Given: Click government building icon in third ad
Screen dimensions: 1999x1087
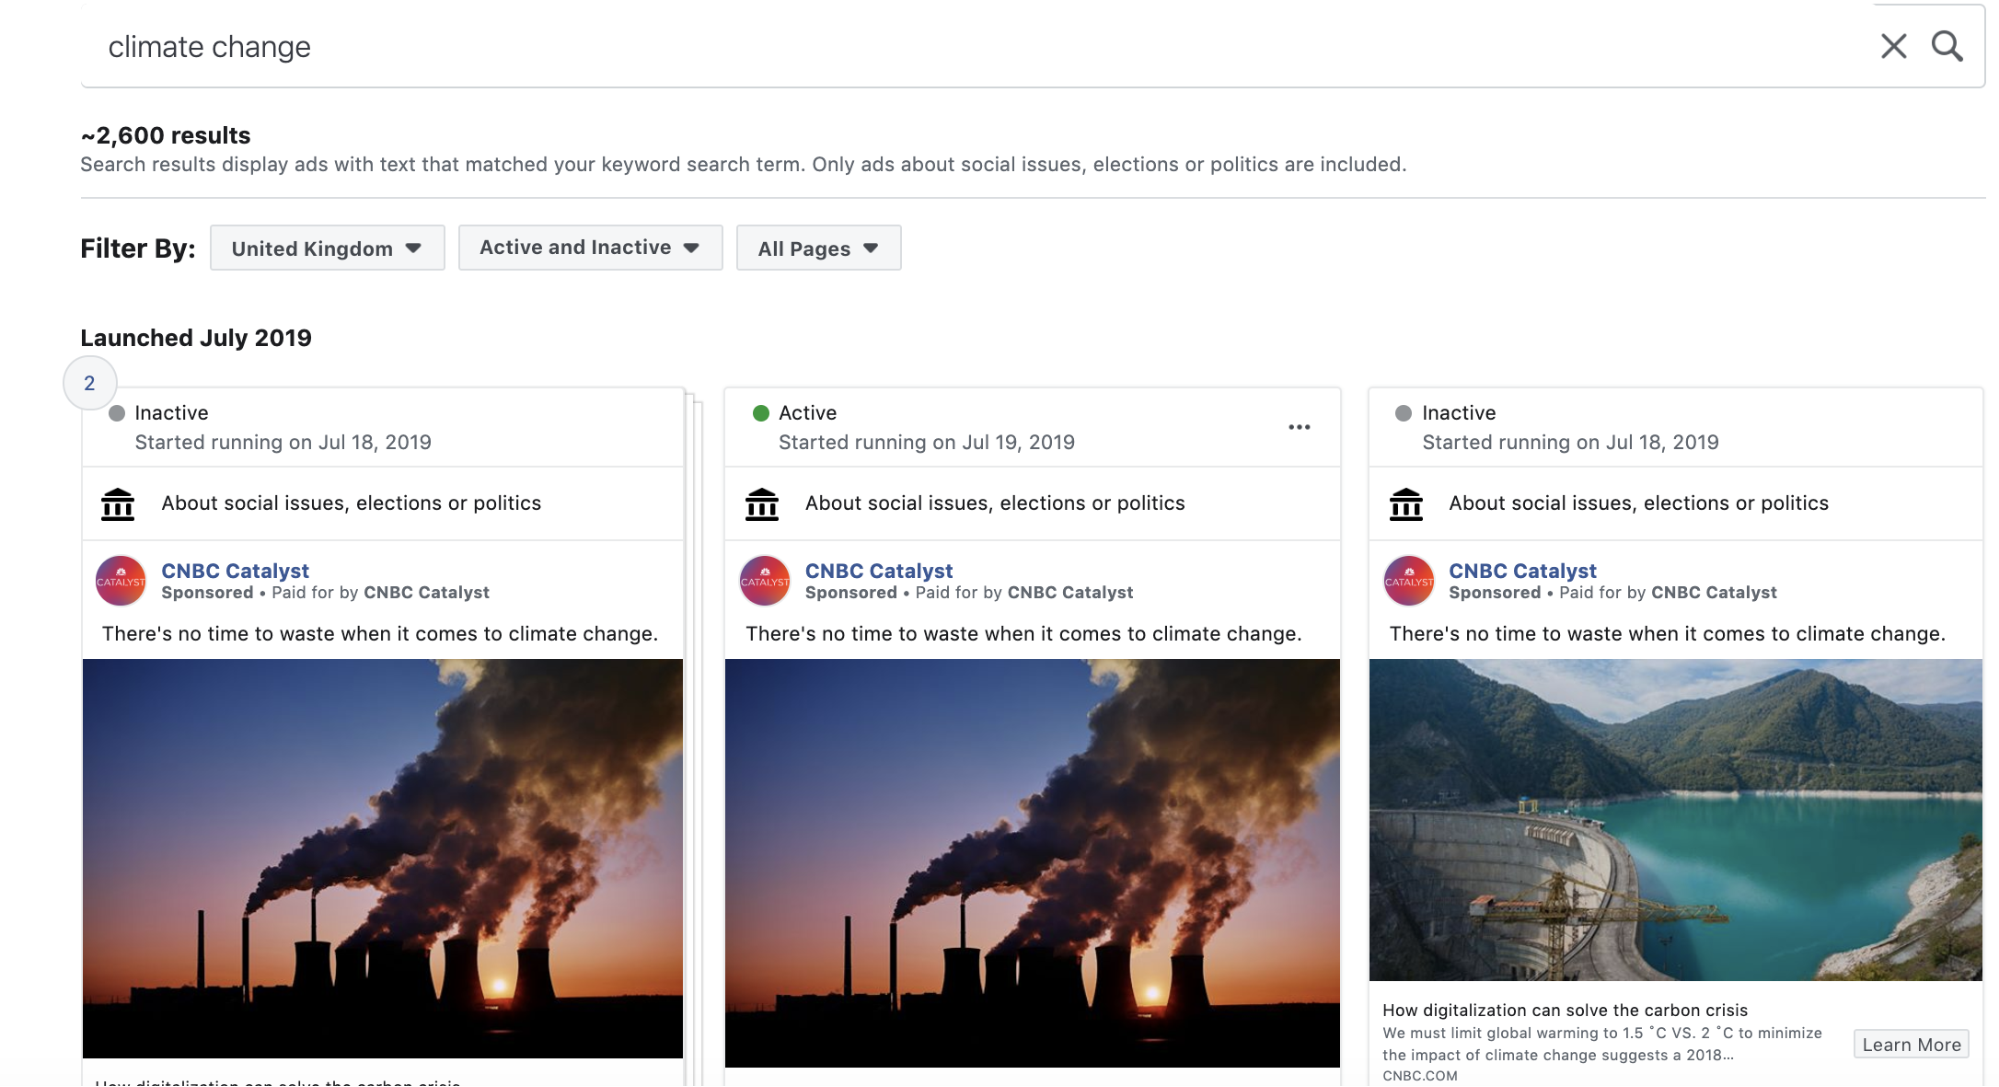Looking at the screenshot, I should pyautogui.click(x=1406, y=504).
